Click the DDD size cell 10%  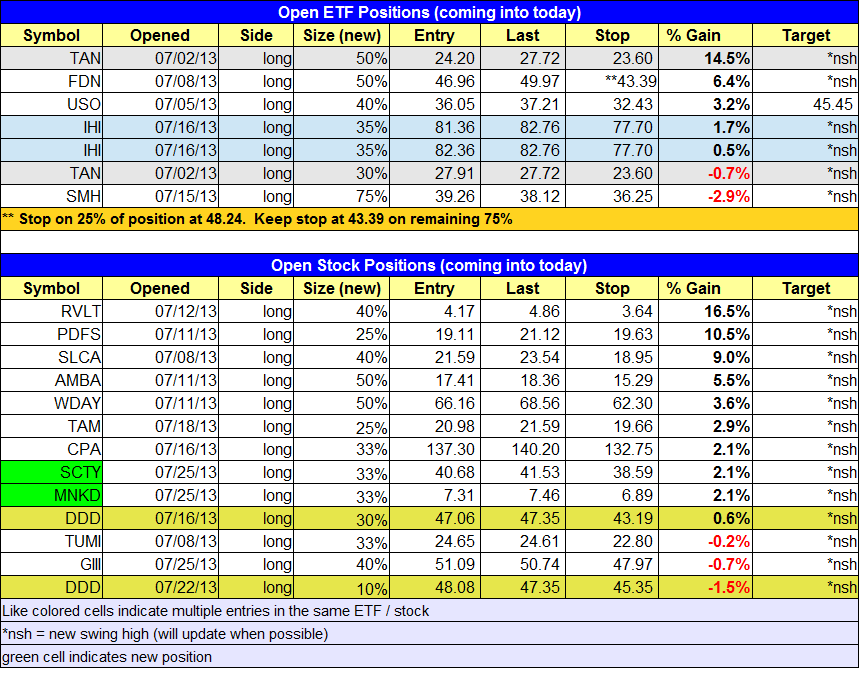pos(342,587)
